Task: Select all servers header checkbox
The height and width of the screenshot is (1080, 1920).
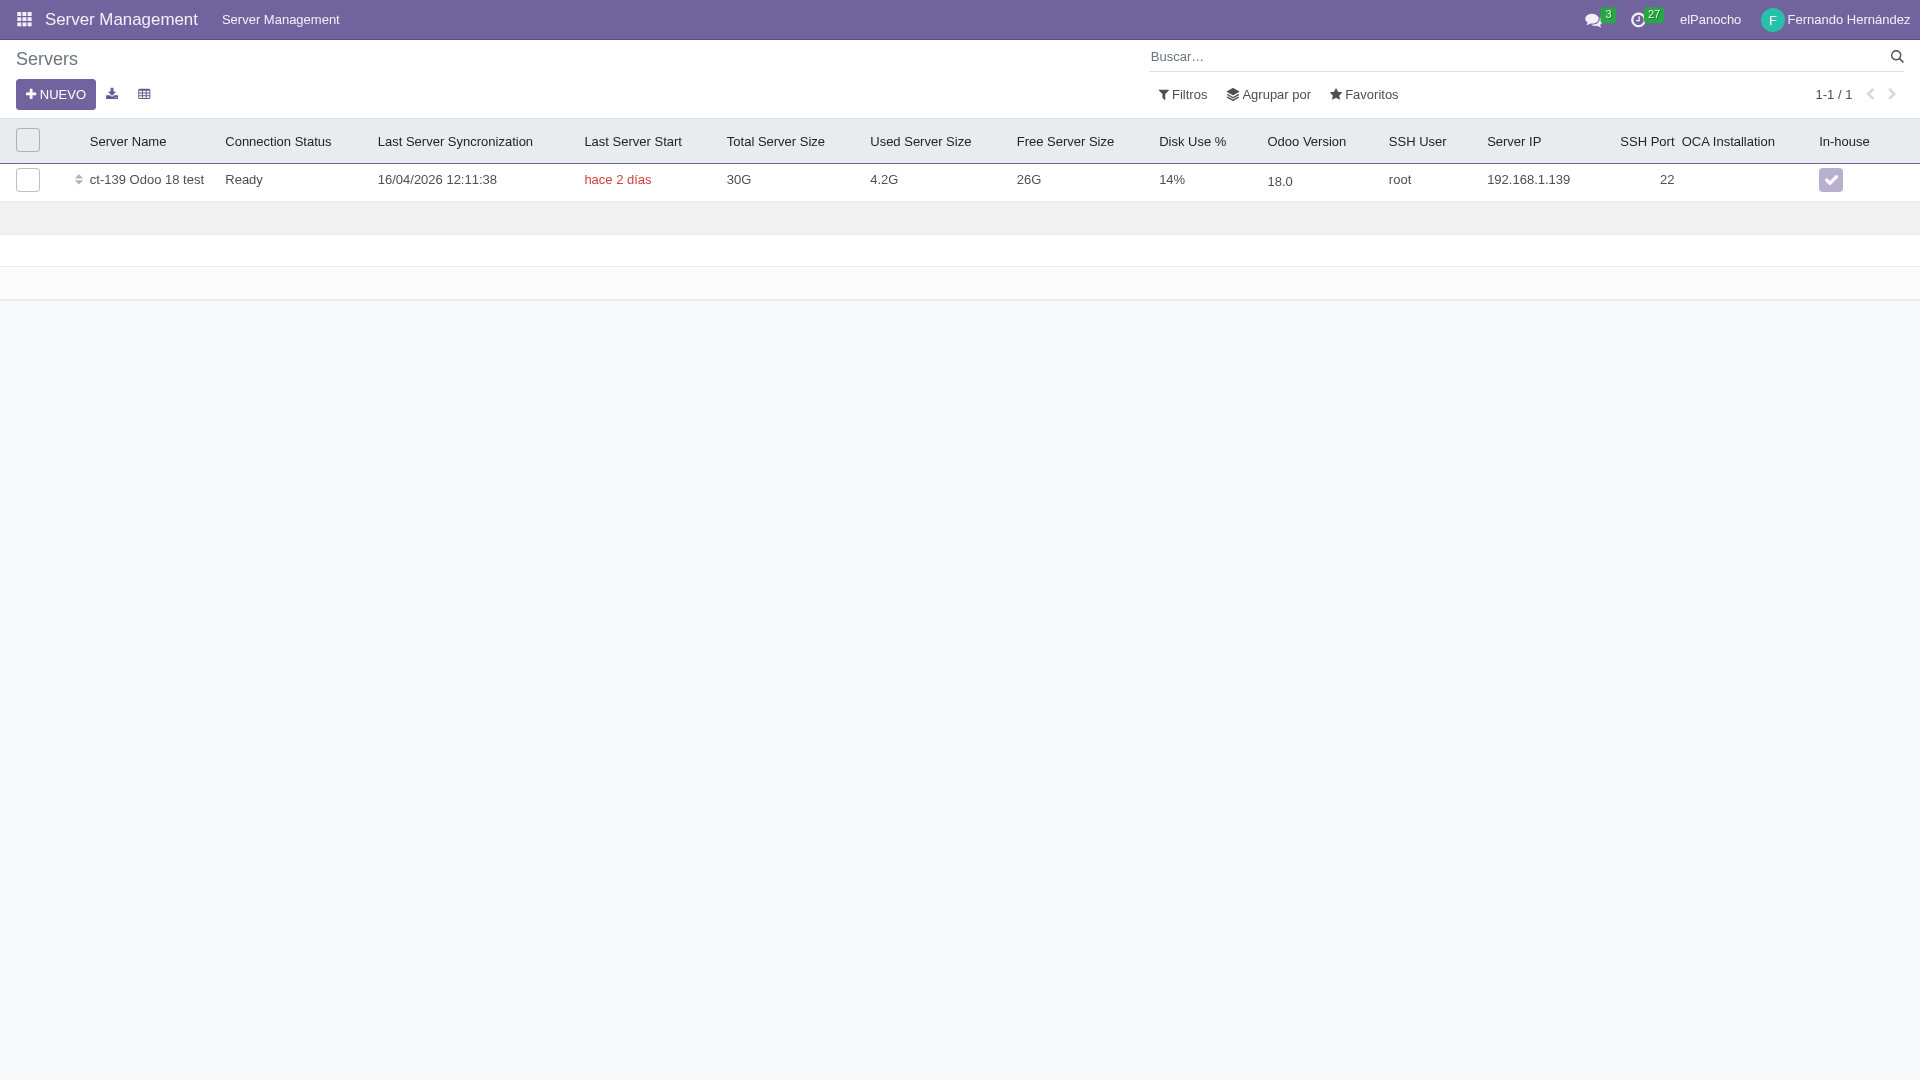Action: [28, 140]
